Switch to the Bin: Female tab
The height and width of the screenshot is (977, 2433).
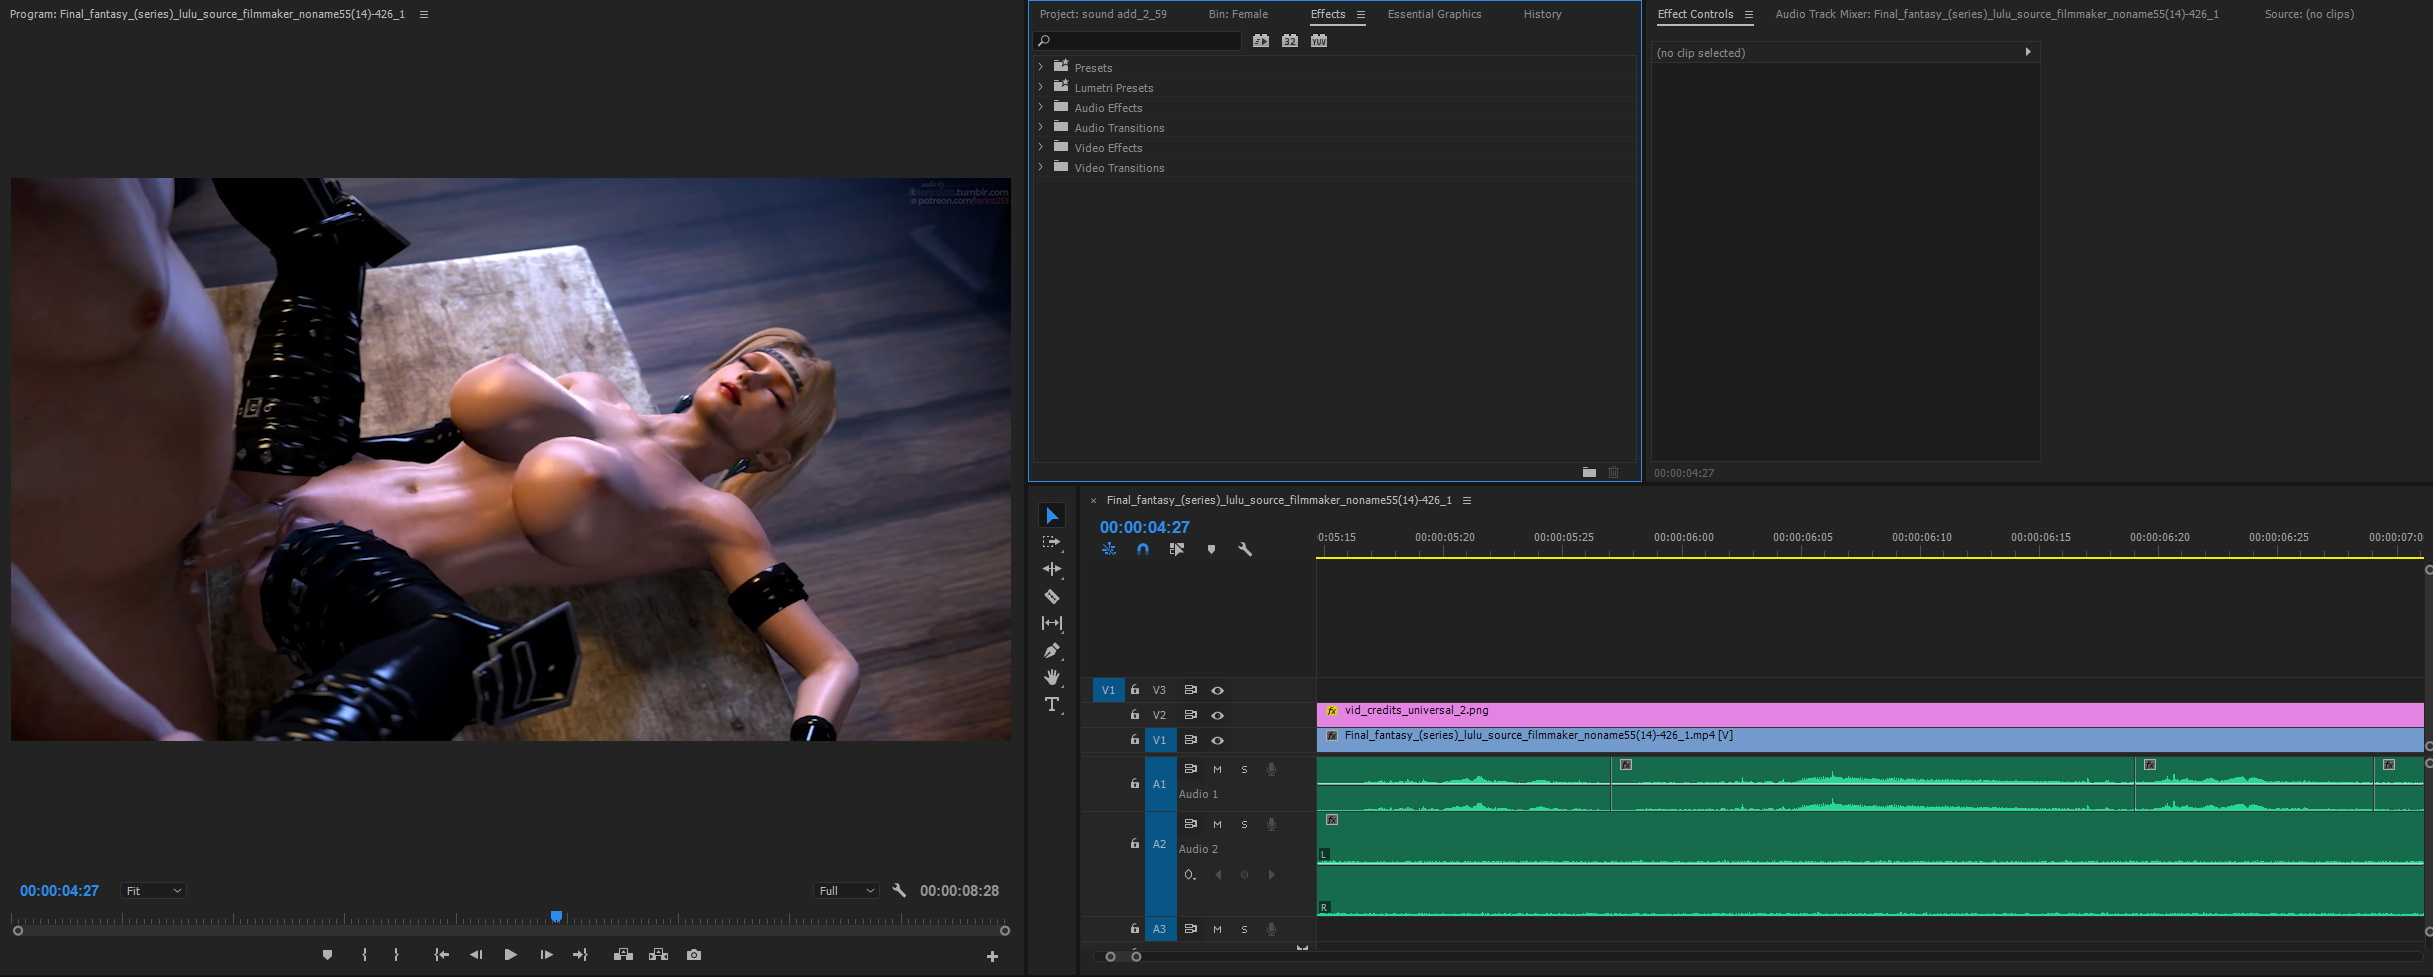point(1238,14)
